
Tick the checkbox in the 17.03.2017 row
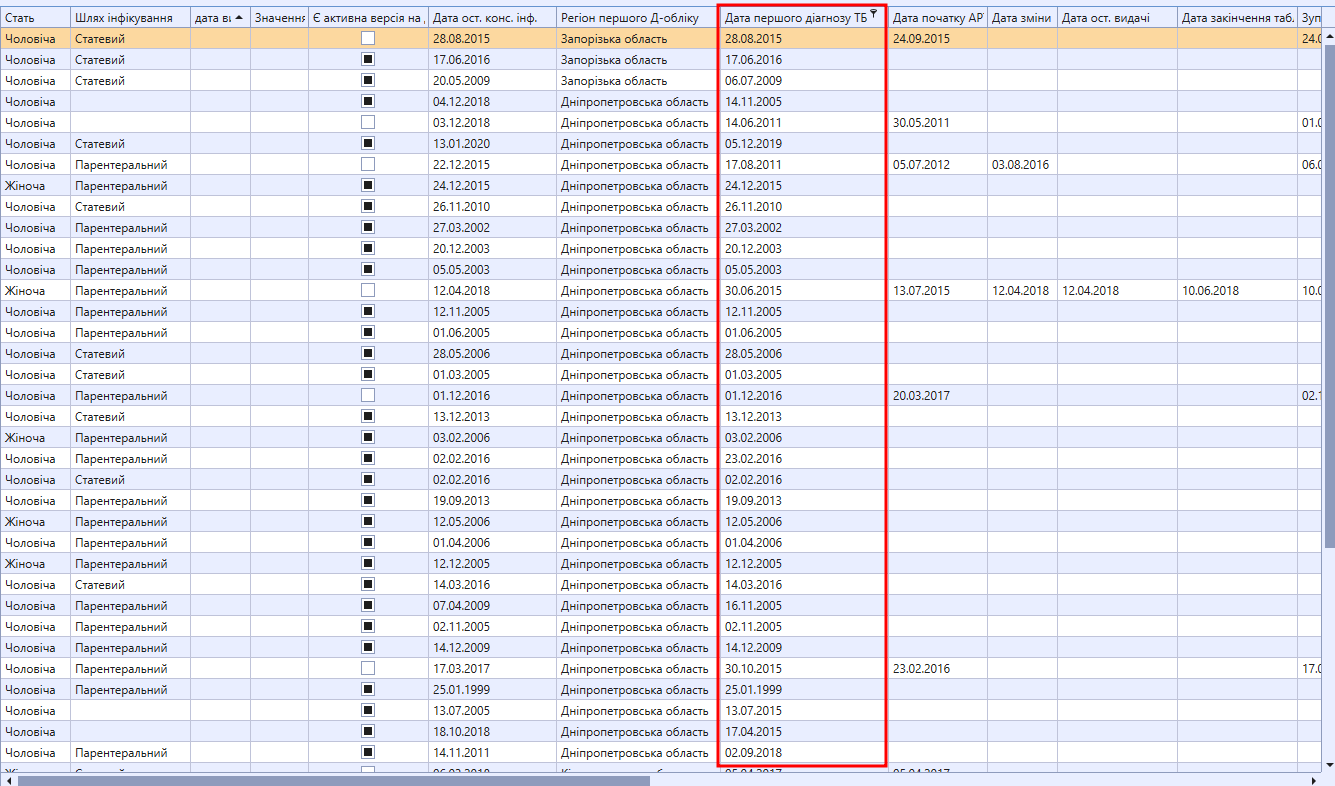pos(368,668)
